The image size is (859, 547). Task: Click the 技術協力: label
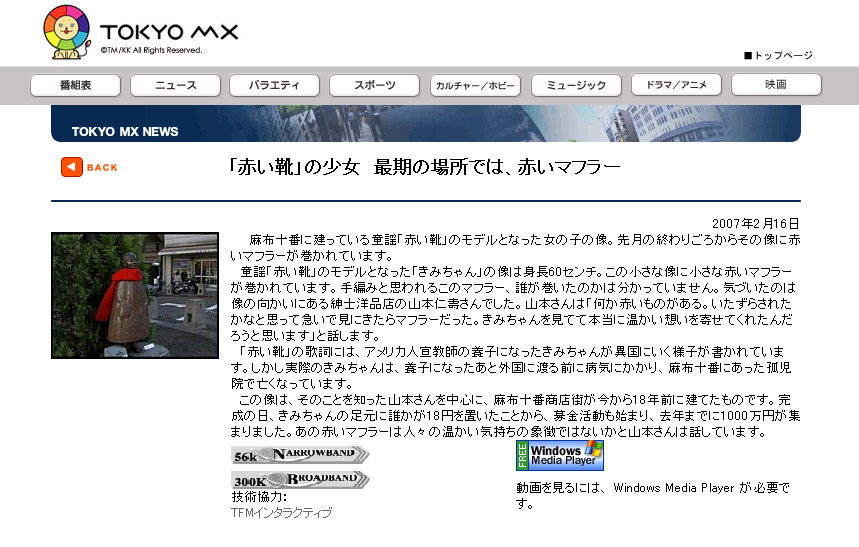pyautogui.click(x=259, y=497)
